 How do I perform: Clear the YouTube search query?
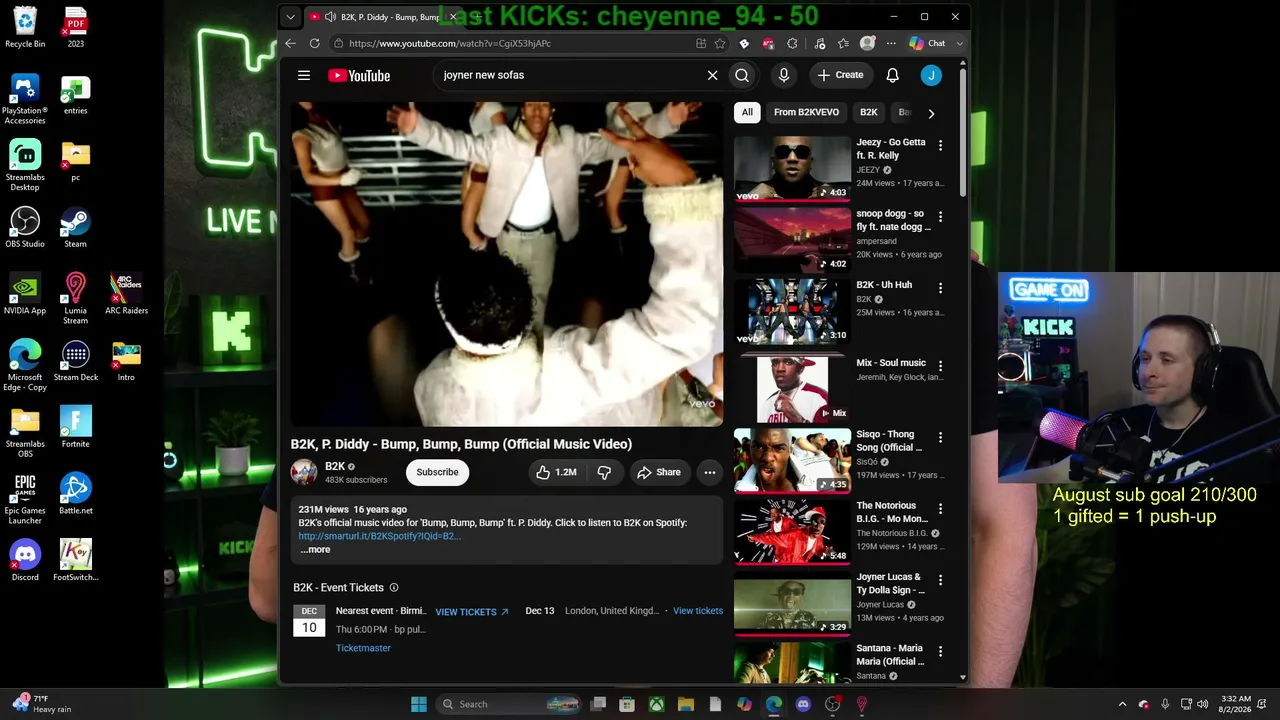point(712,75)
